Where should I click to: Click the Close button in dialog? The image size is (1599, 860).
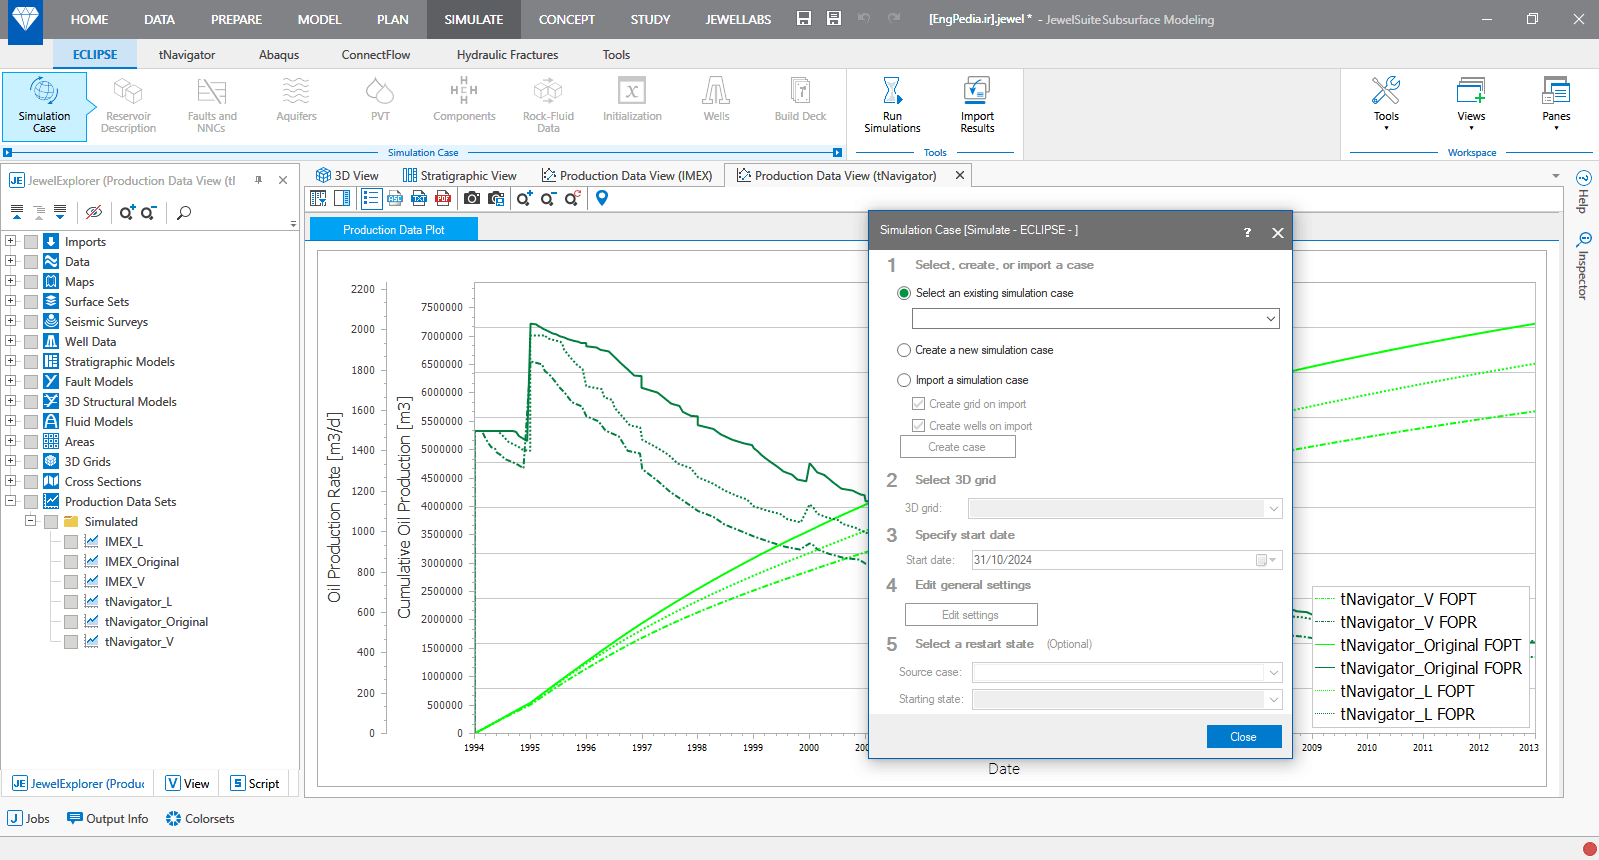pyautogui.click(x=1243, y=737)
